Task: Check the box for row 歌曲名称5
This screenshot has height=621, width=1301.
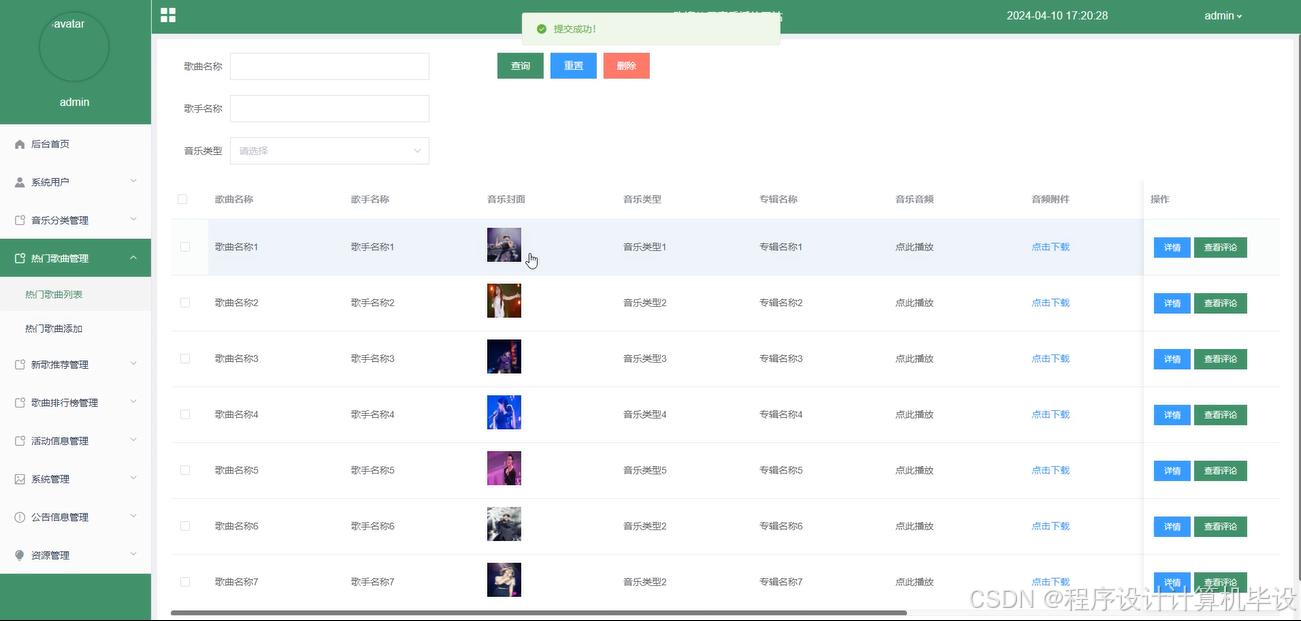Action: pos(185,470)
